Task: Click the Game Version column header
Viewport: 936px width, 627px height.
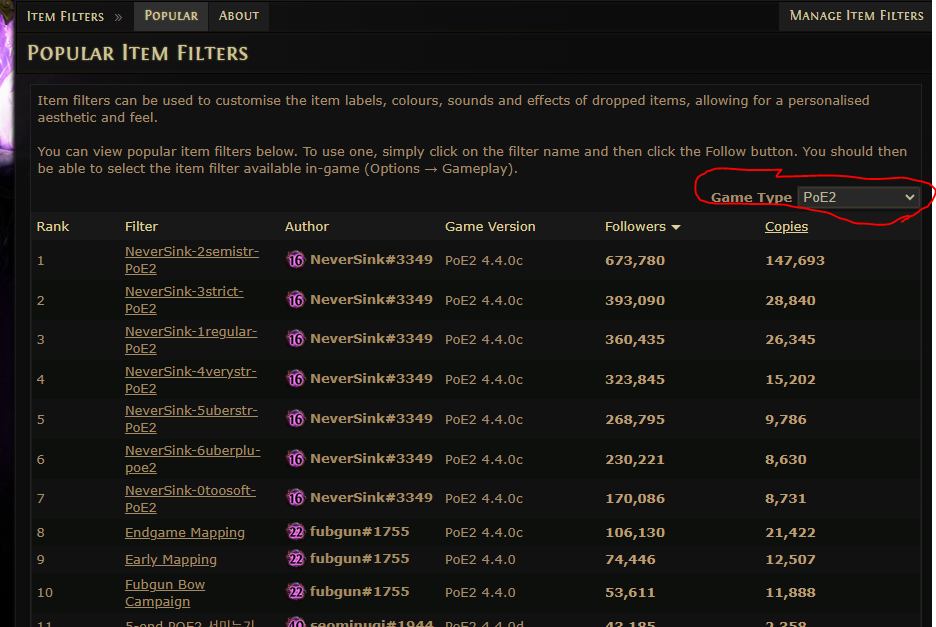Action: pyautogui.click(x=490, y=227)
